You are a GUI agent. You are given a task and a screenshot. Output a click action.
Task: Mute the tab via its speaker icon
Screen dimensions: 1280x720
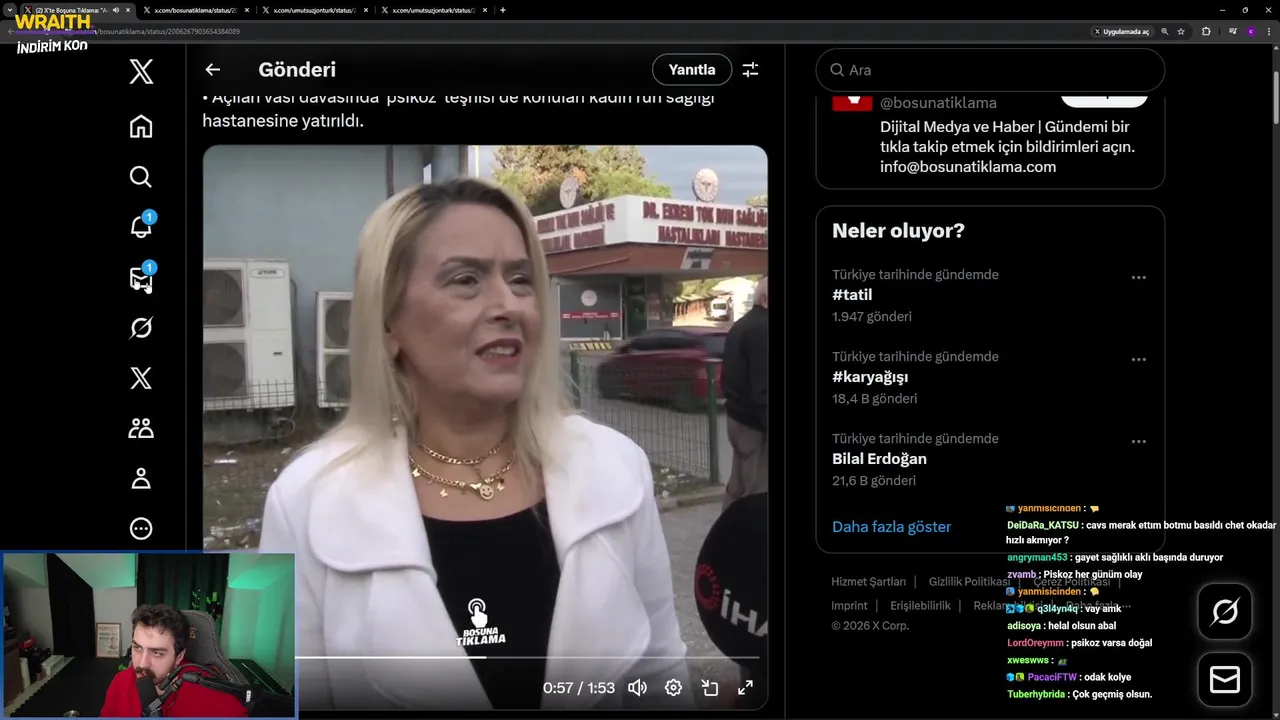coord(116,10)
